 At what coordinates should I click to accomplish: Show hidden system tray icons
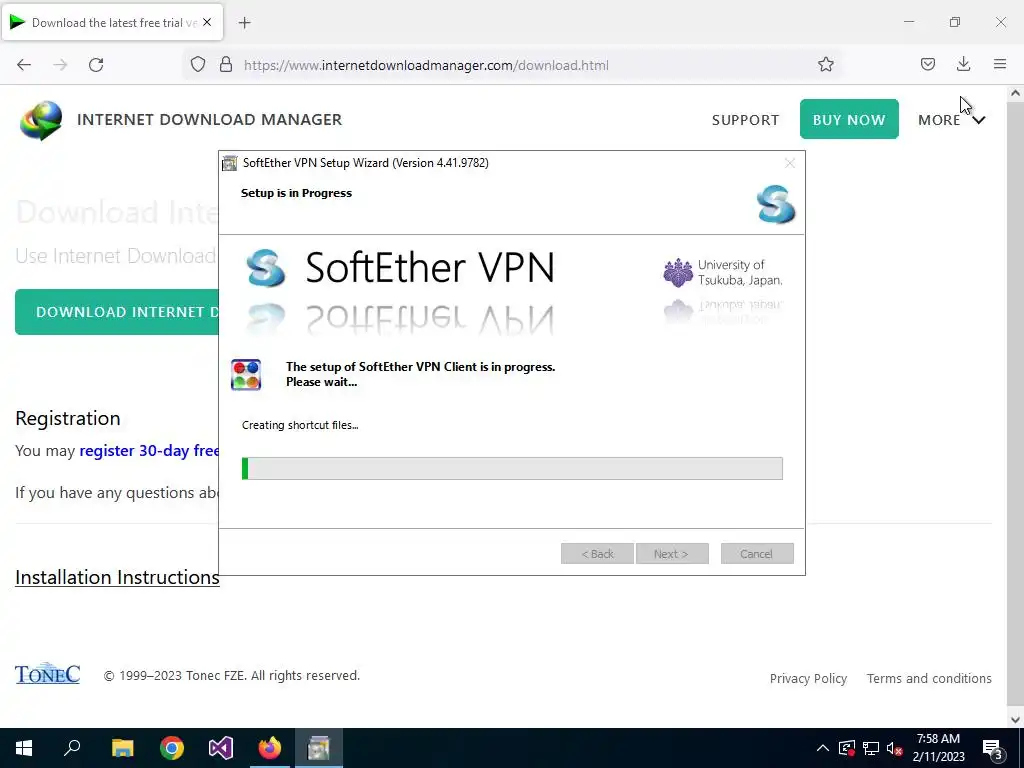(x=823, y=748)
